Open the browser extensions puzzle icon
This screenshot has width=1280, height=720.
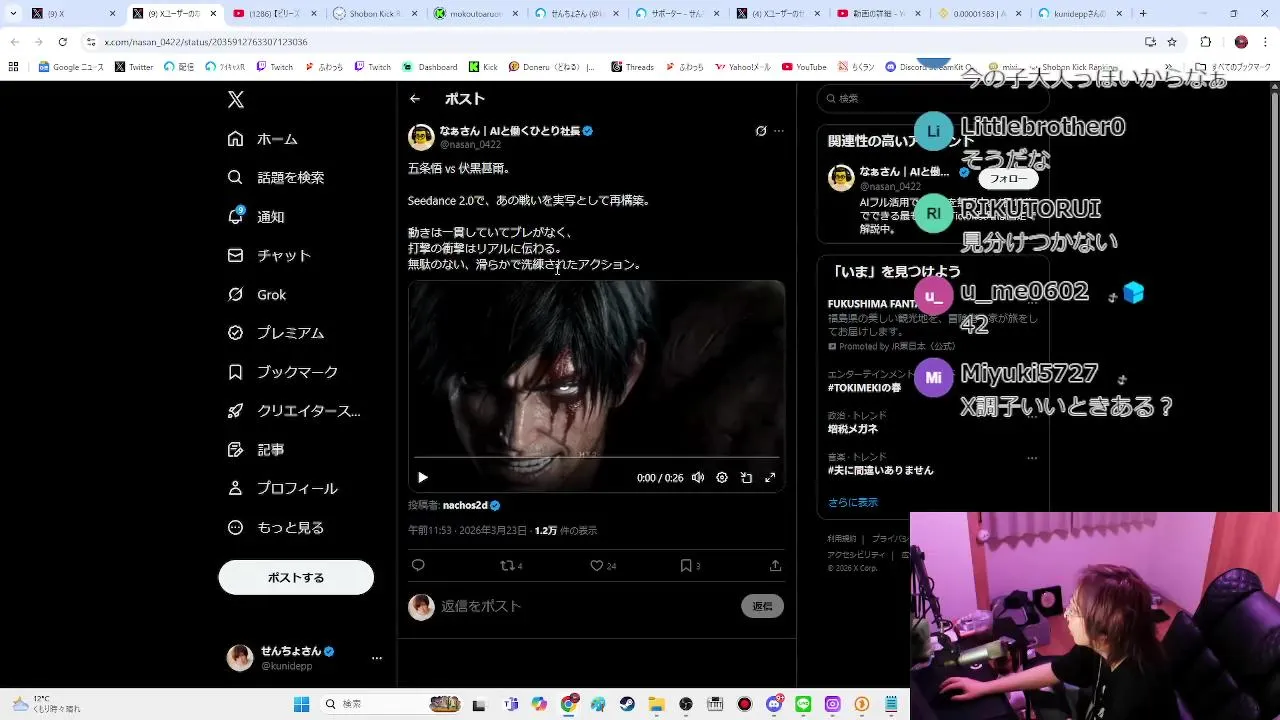(1205, 42)
